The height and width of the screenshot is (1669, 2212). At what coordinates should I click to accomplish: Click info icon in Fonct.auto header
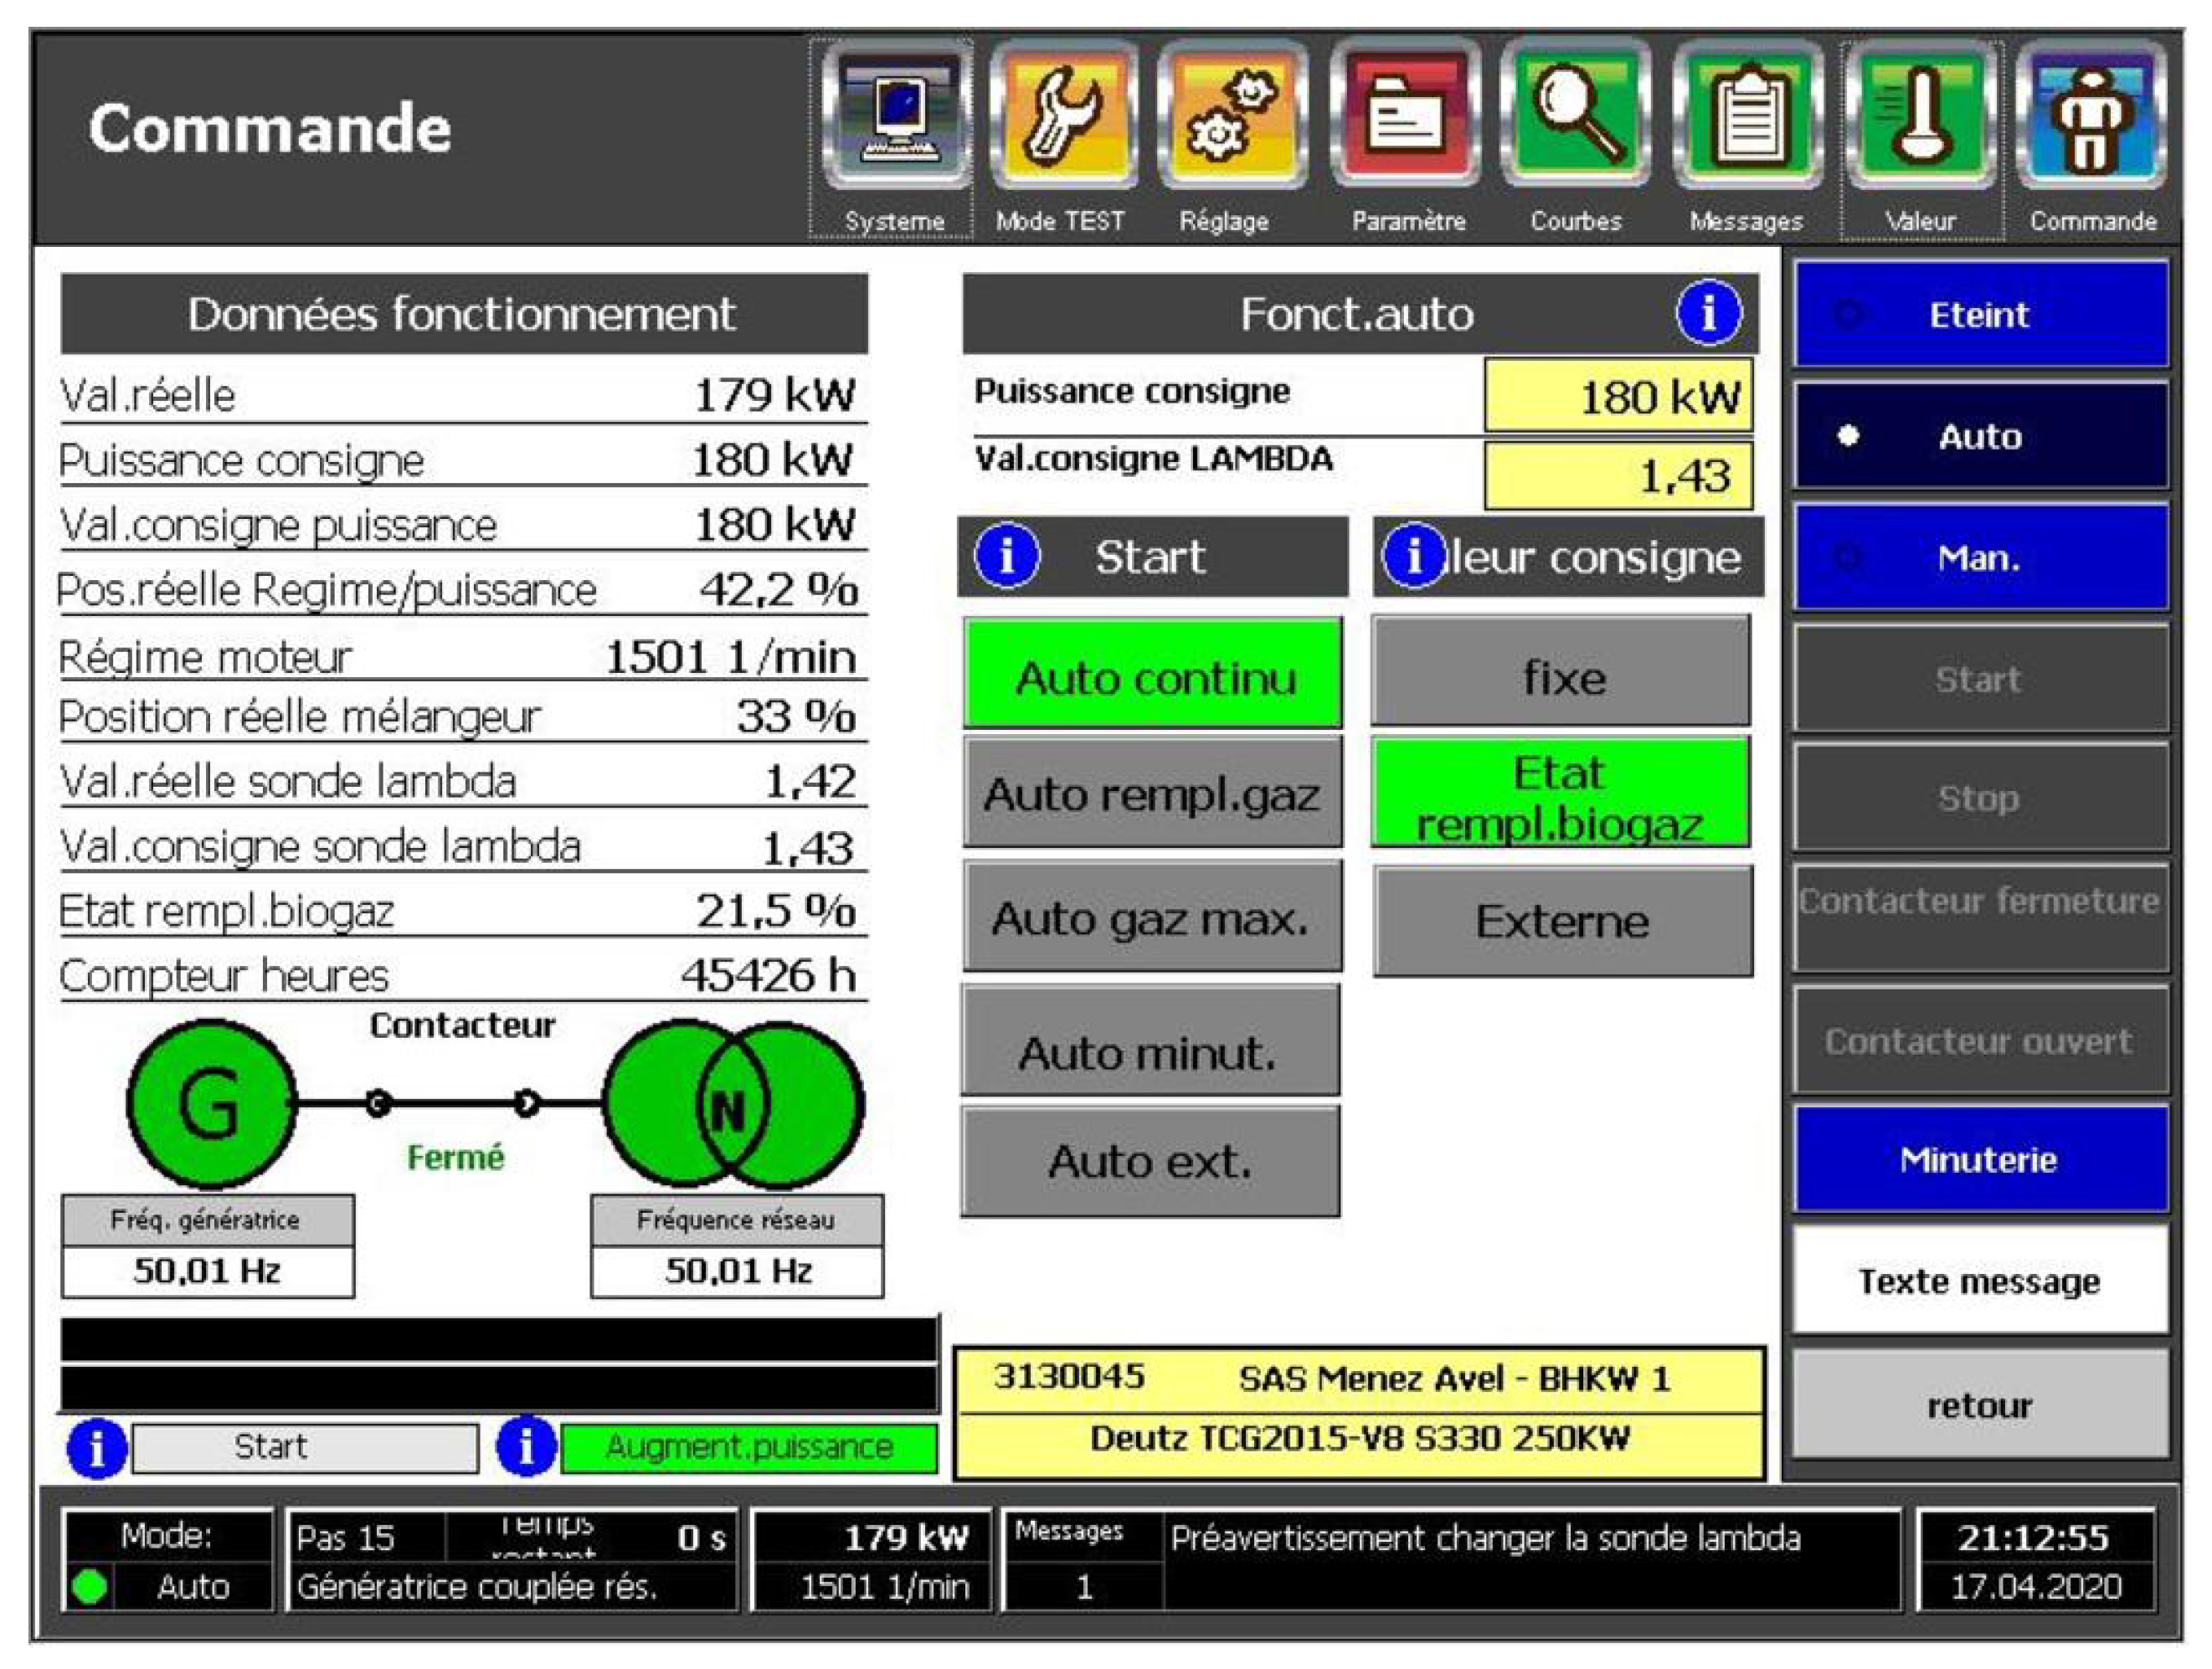(1707, 313)
